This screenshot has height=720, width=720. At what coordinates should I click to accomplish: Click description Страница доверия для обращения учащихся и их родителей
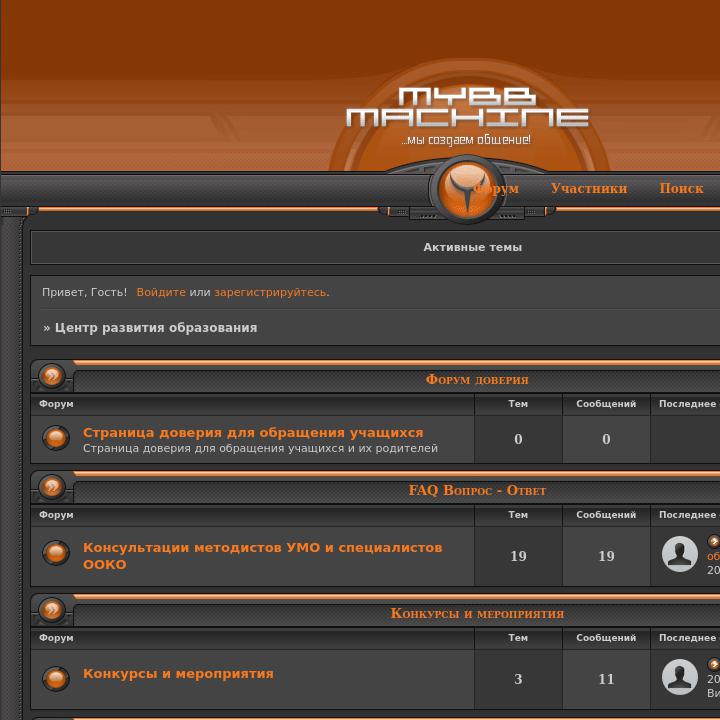tap(260, 448)
